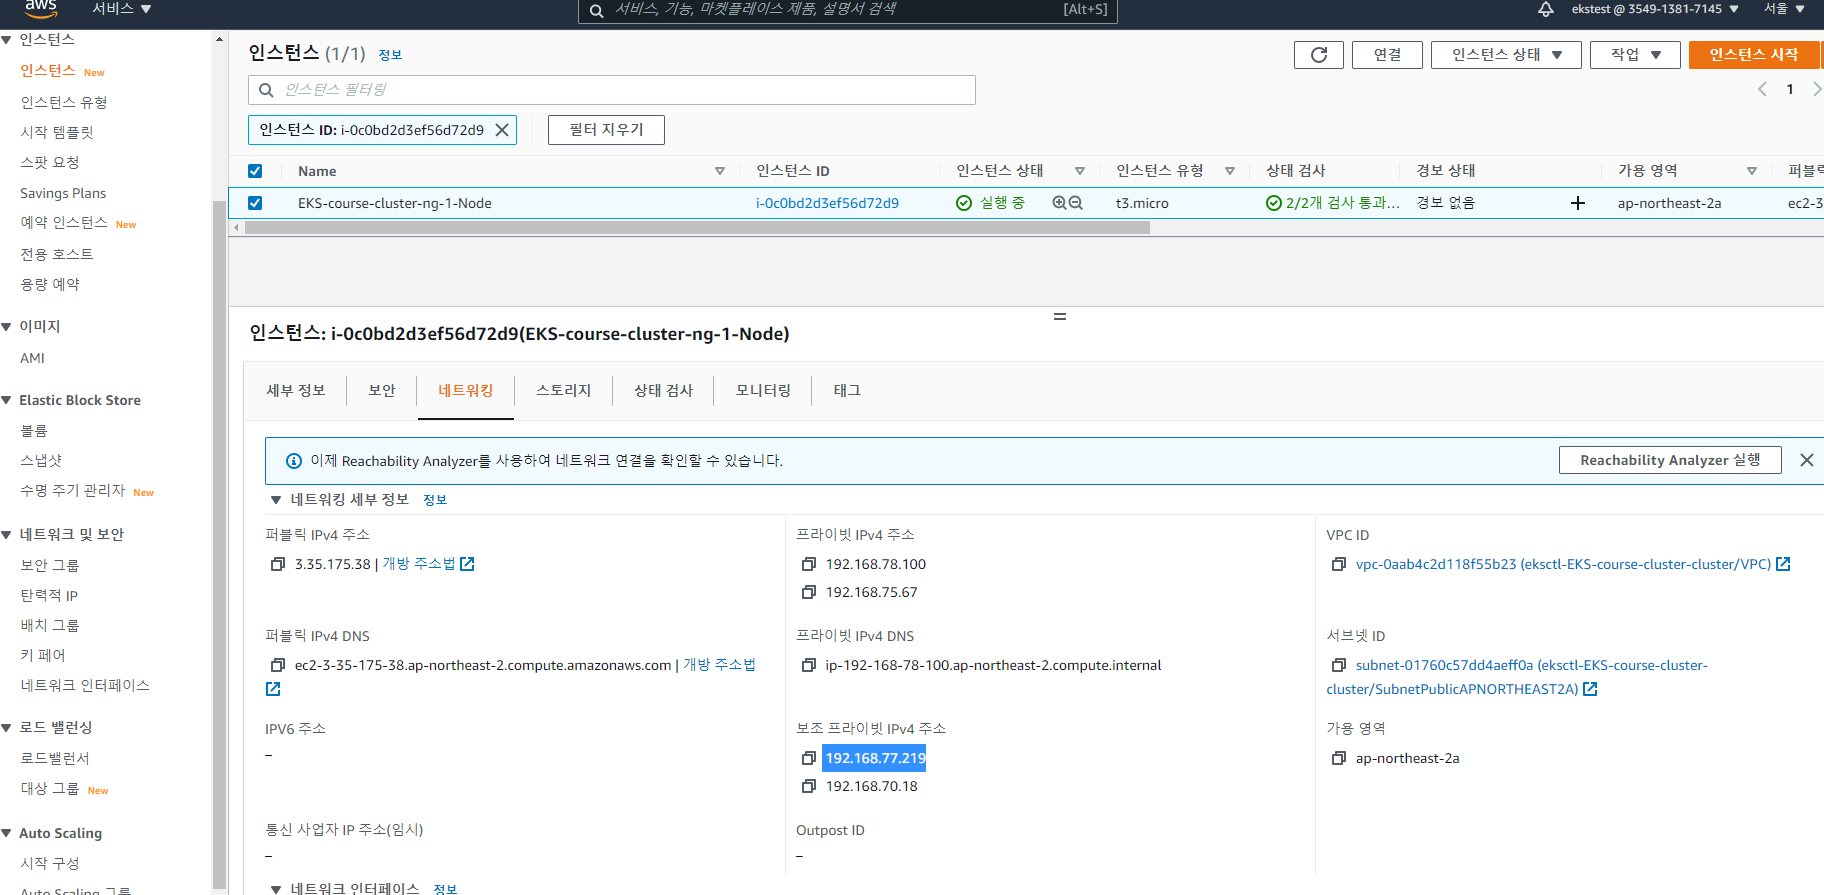Open the vpc-0aab4c2d118f55b23 link
Viewport: 1824px width, 895px height.
click(x=1563, y=564)
